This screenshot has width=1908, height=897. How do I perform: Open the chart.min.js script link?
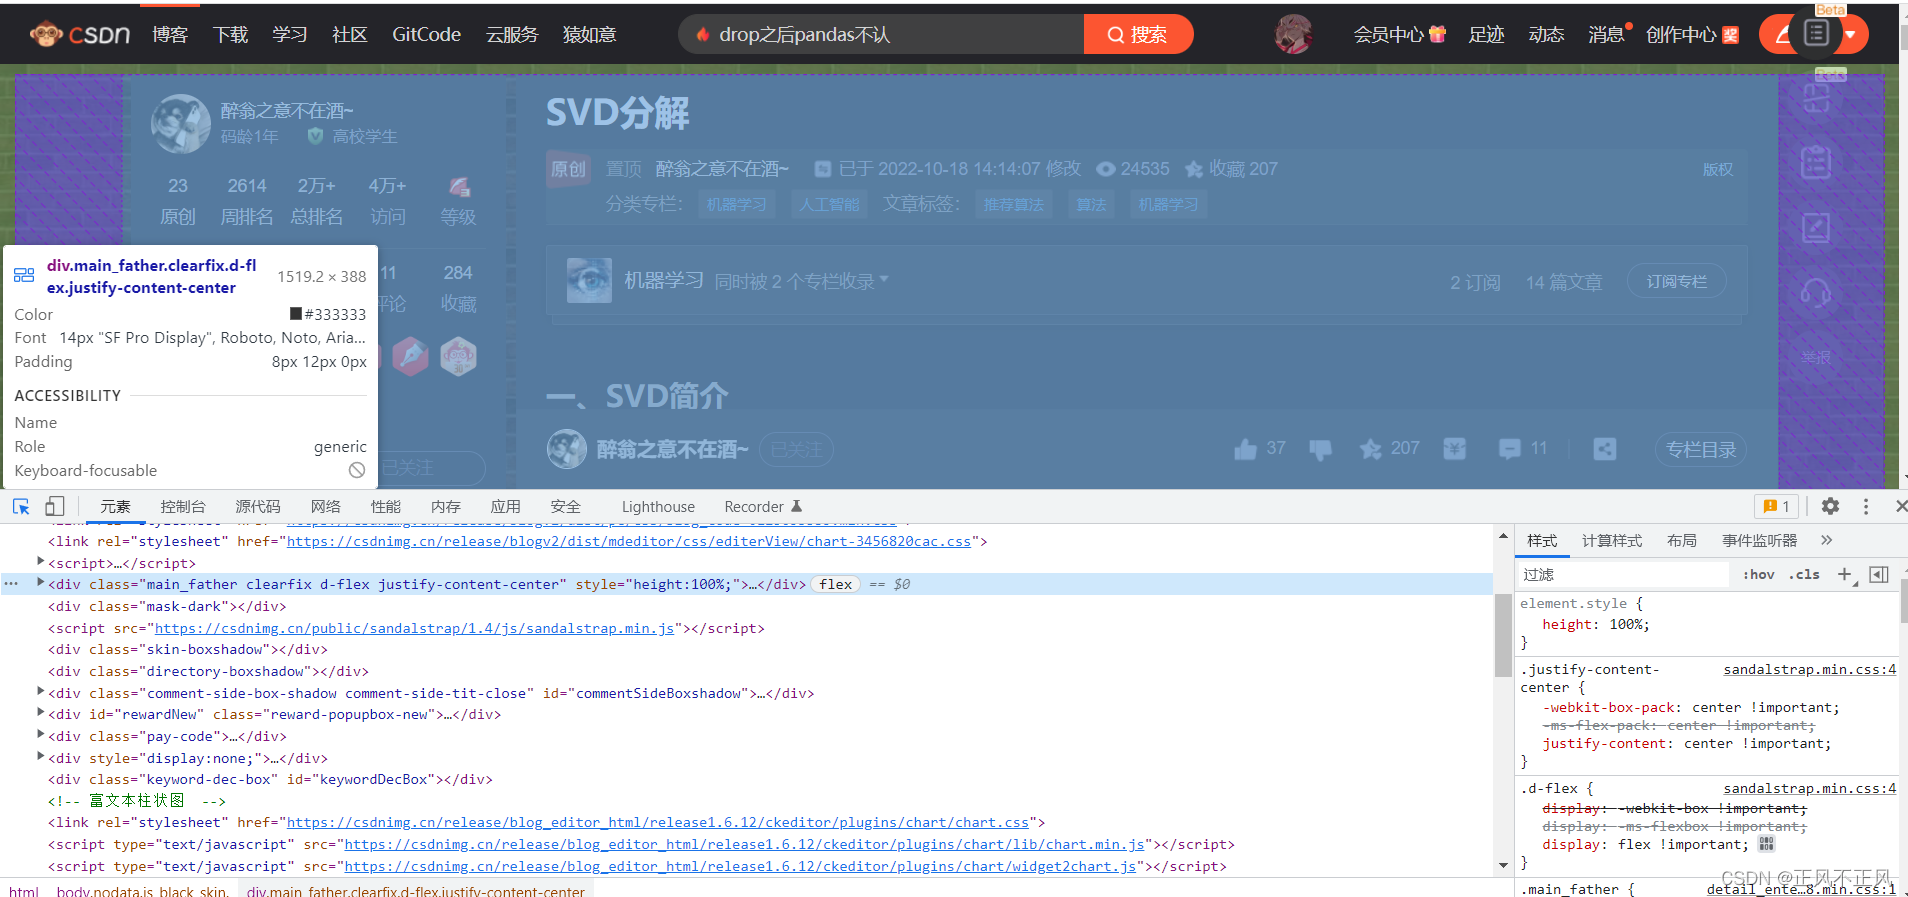click(x=744, y=845)
